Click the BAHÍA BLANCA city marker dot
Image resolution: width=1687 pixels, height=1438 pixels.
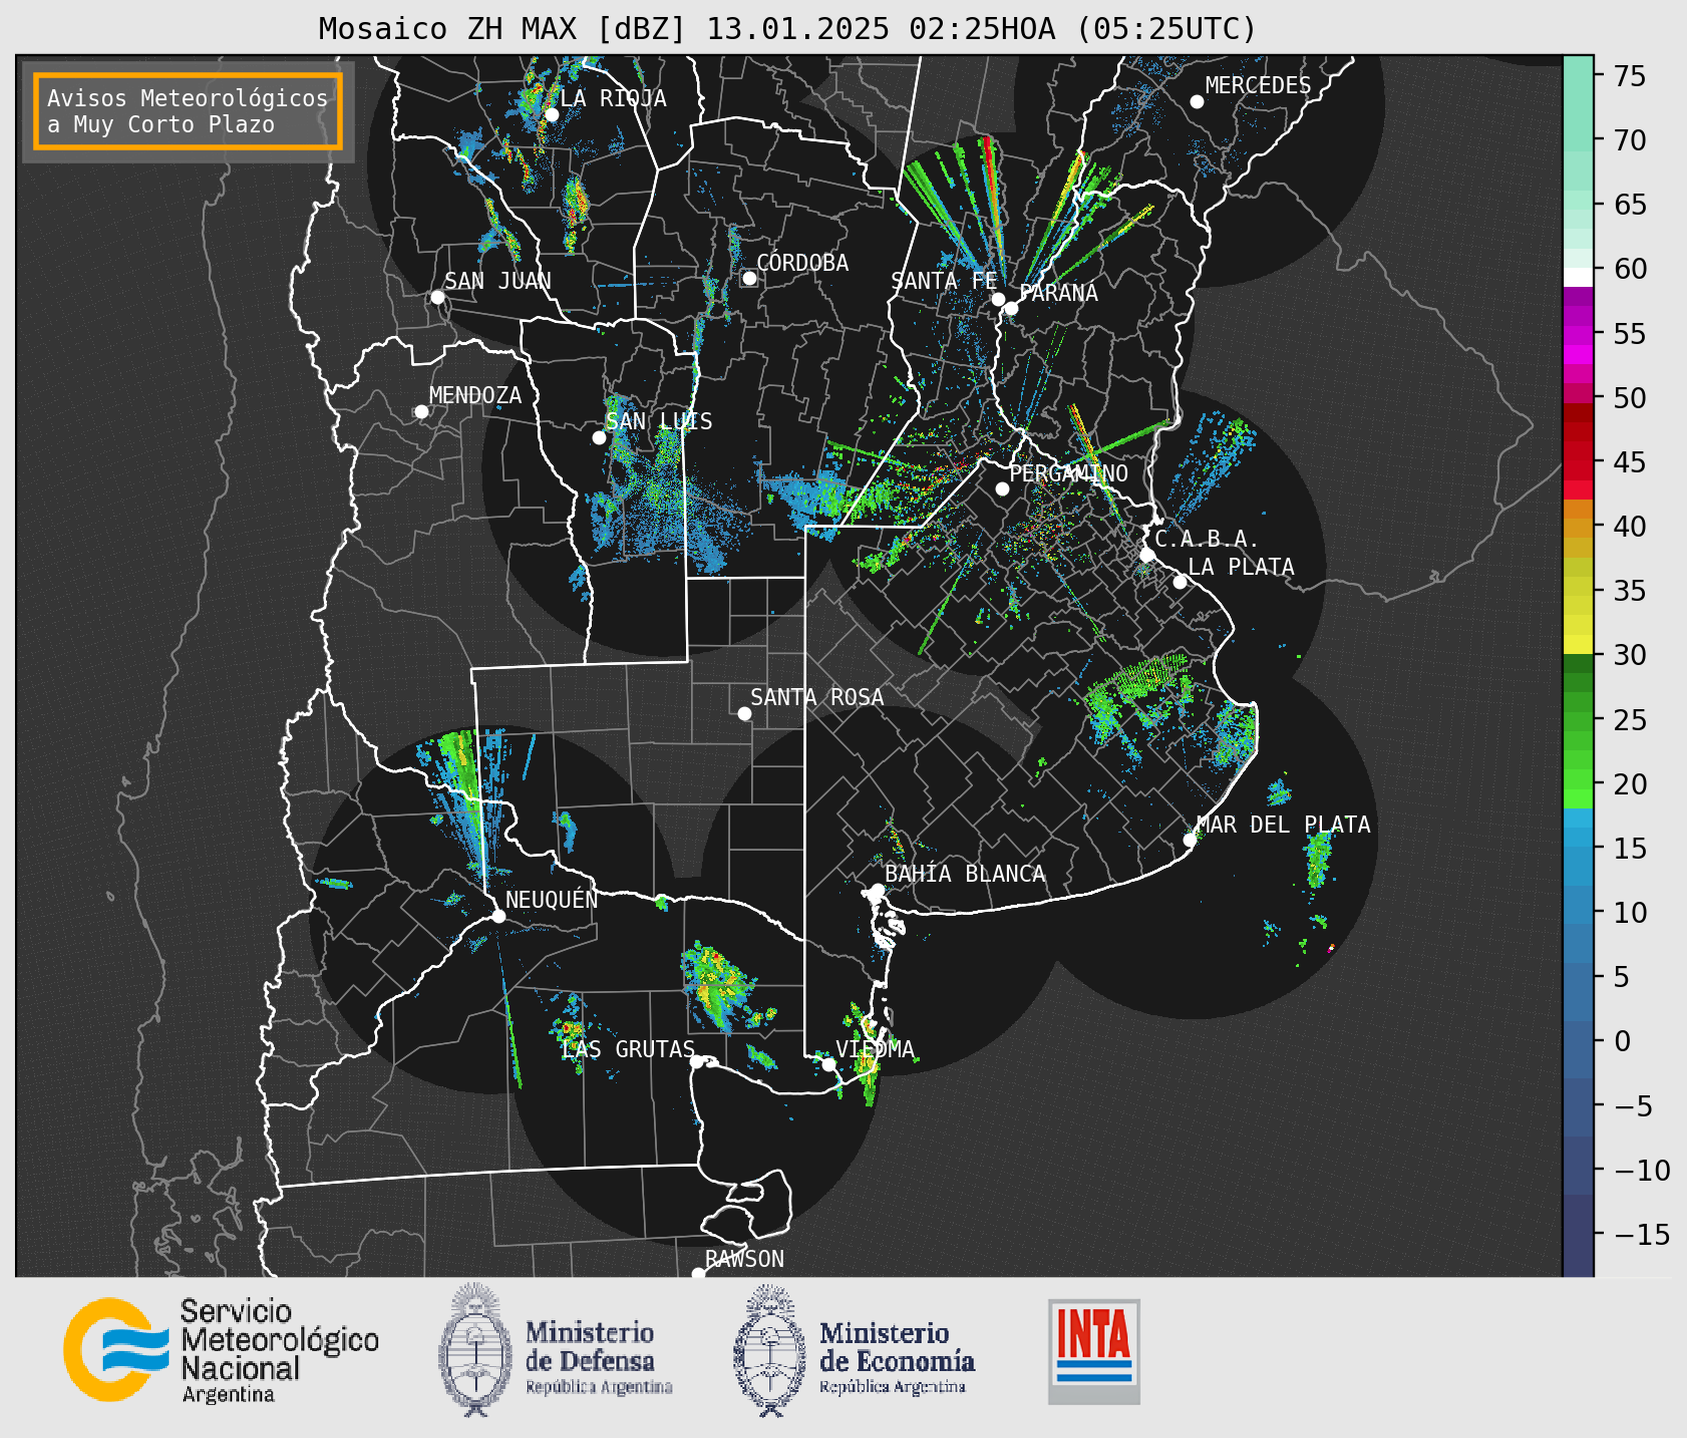(877, 890)
